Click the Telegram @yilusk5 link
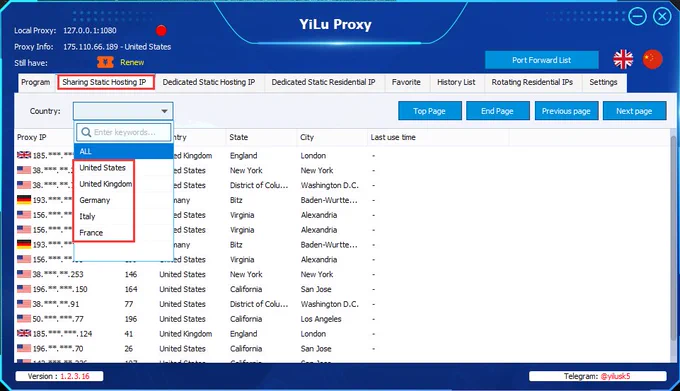 click(615, 376)
